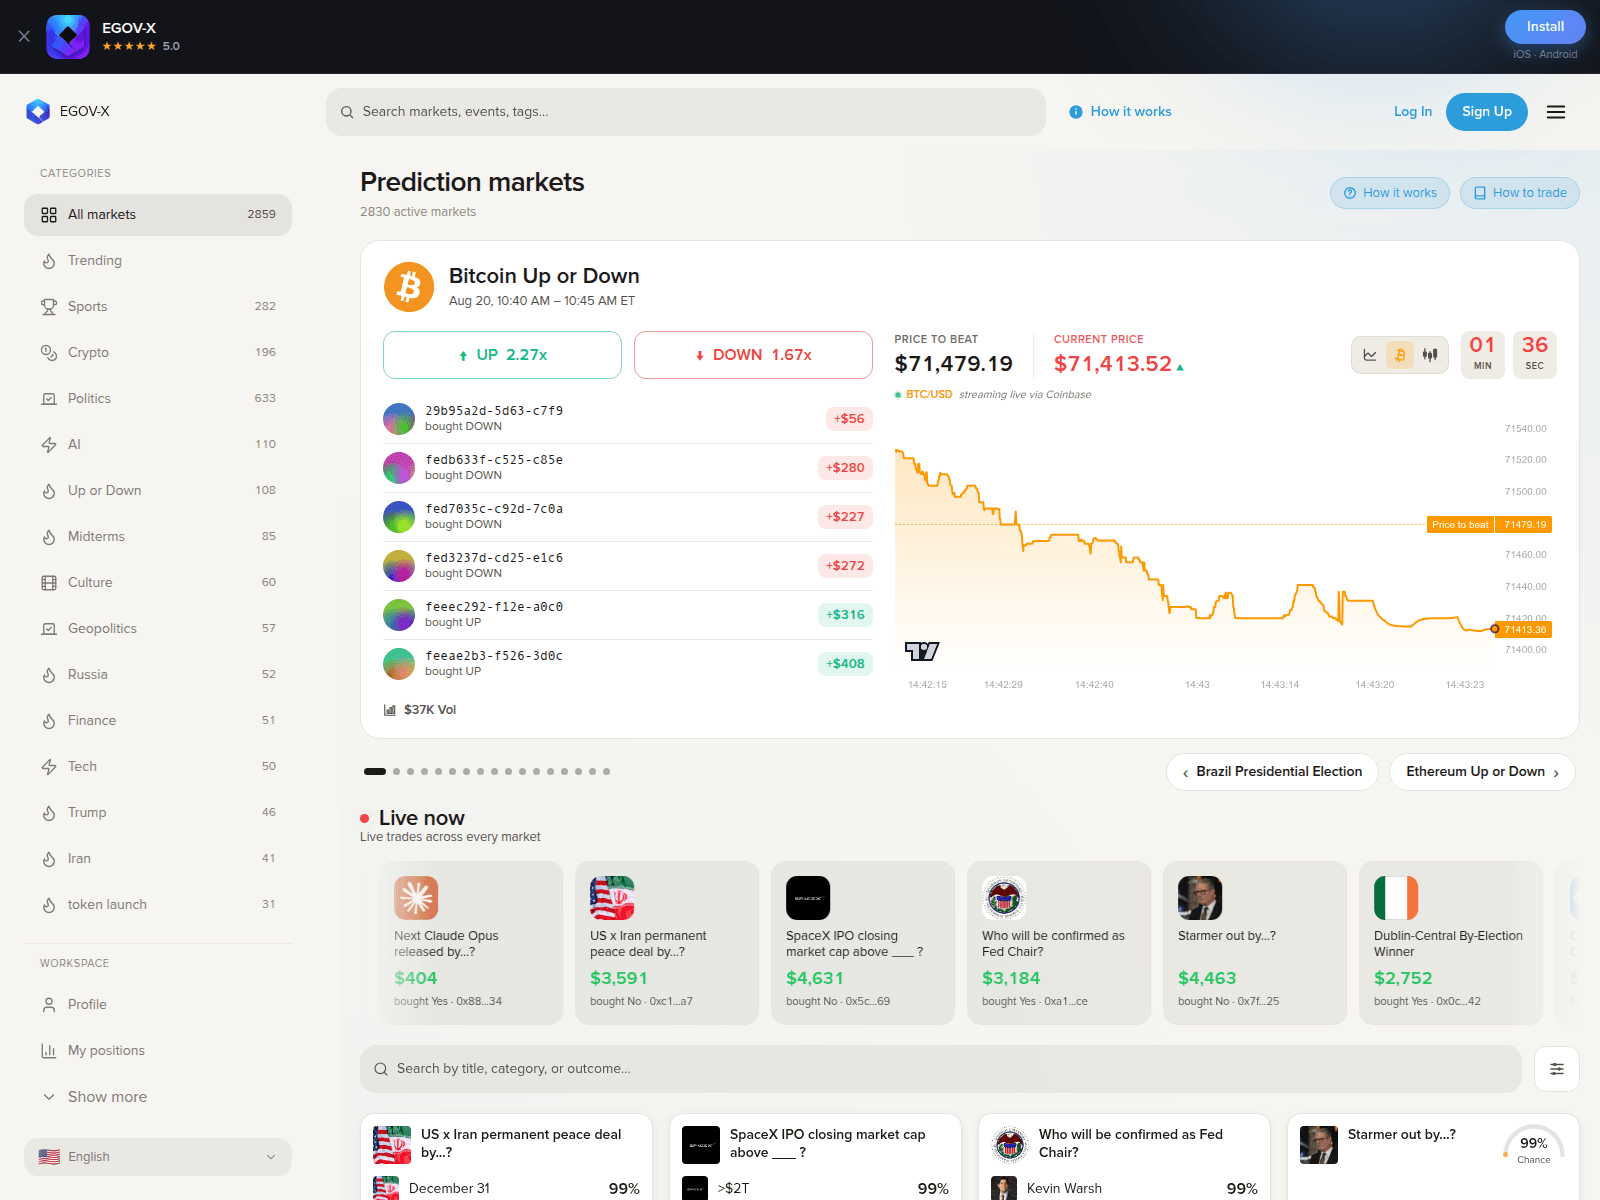
Task: Click the 99% Chance gauge on Starmer
Action: 1533,1147
